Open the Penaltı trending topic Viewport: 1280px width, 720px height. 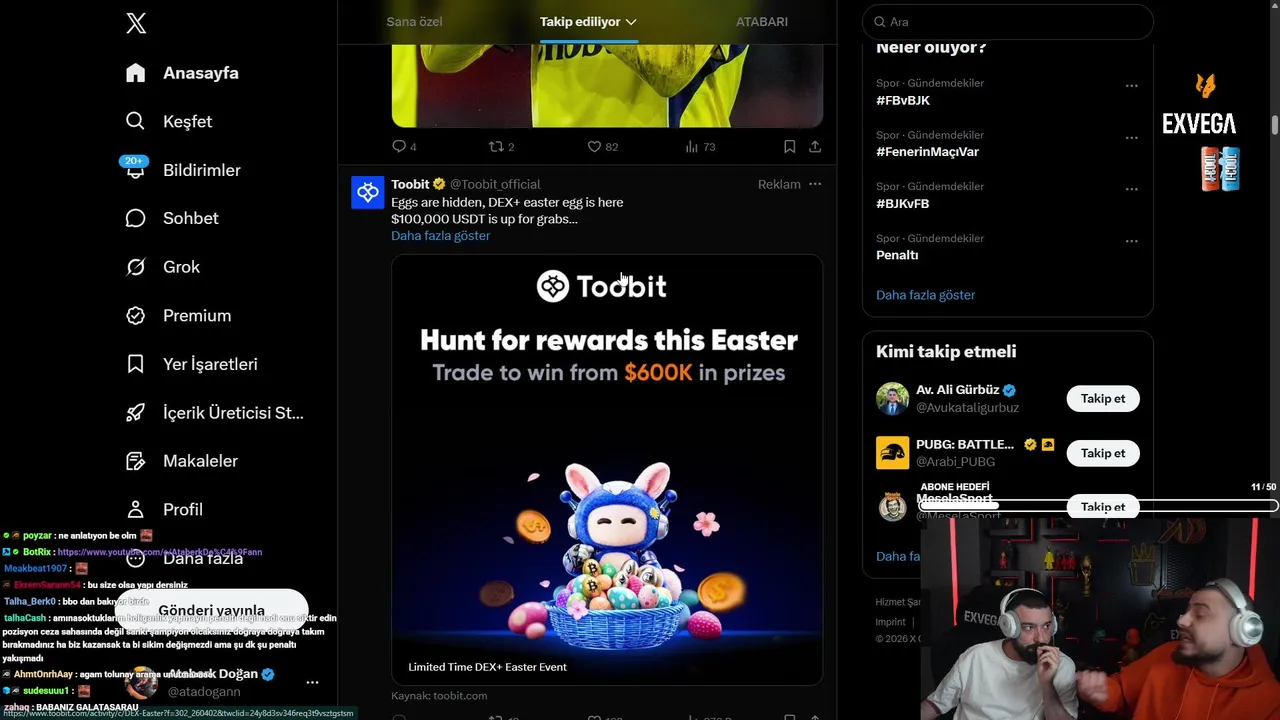897,255
